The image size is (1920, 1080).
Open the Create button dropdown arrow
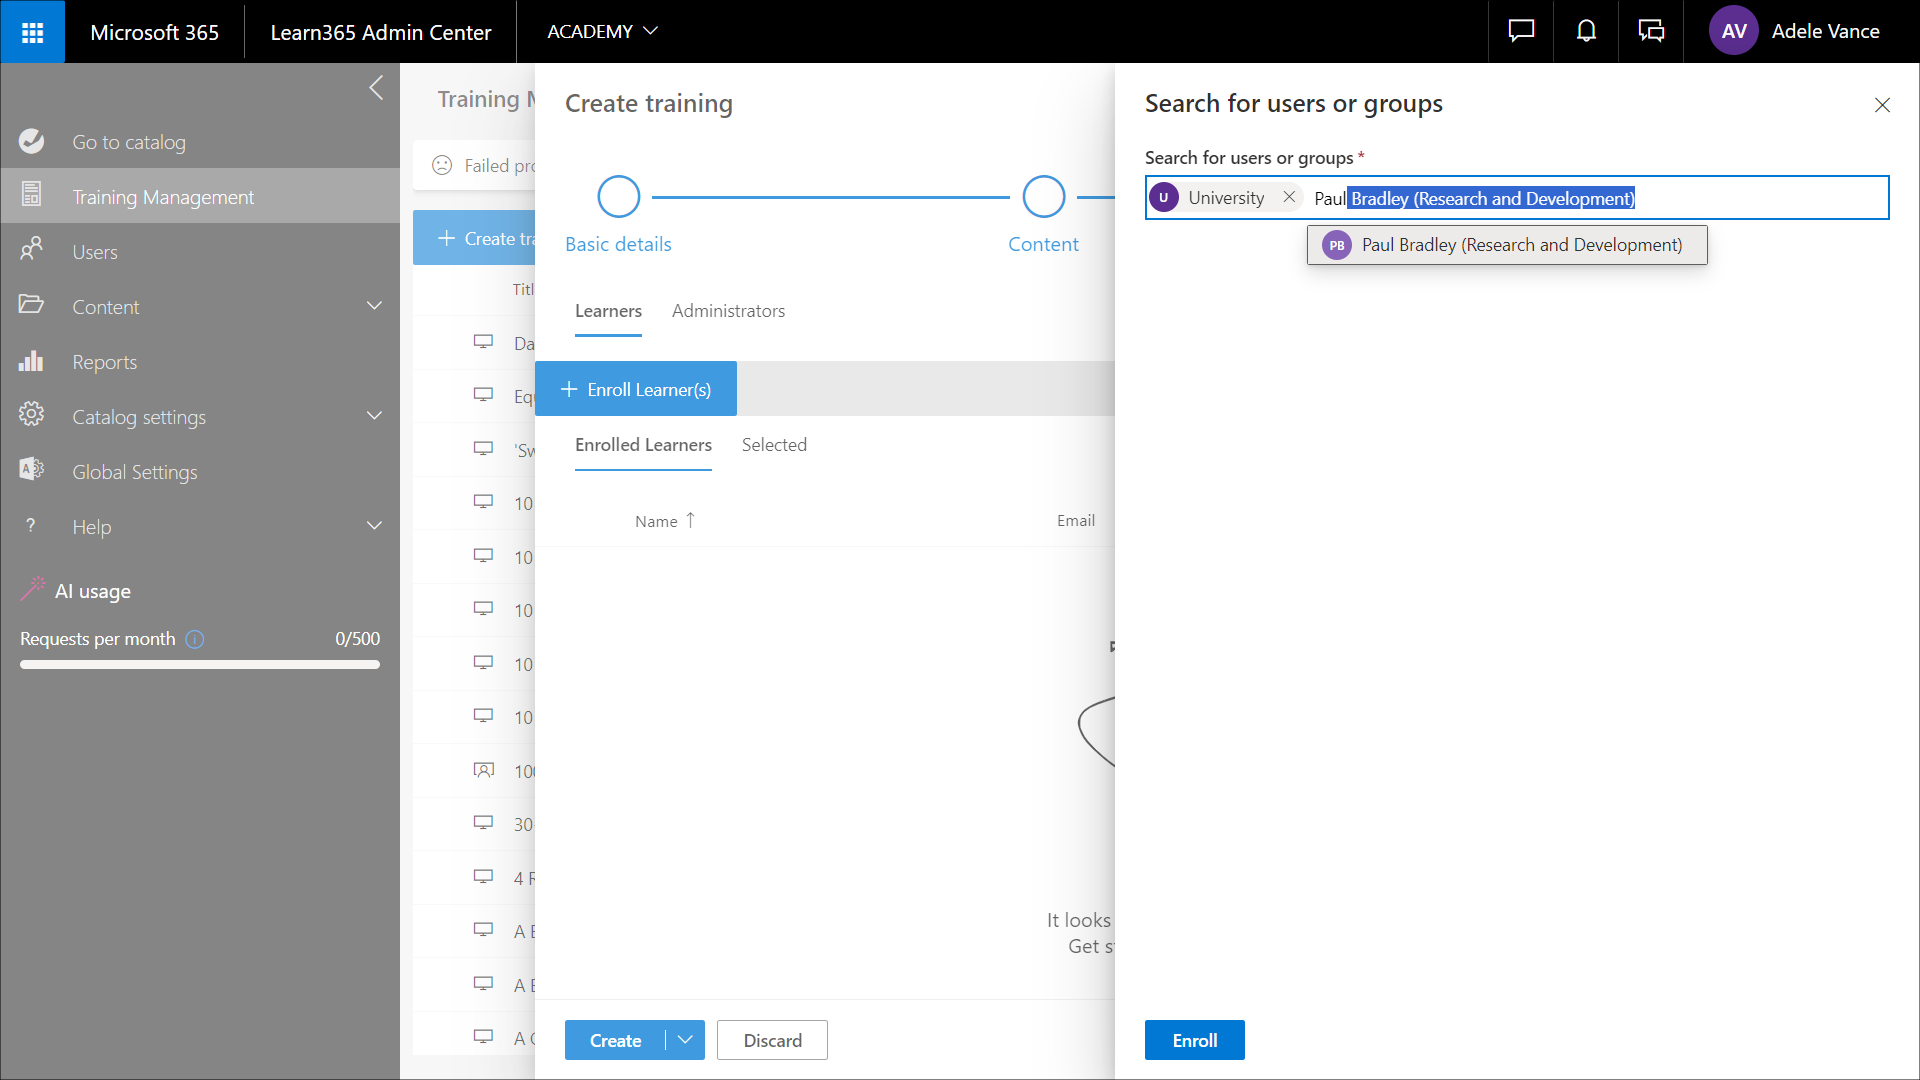[x=685, y=1040]
